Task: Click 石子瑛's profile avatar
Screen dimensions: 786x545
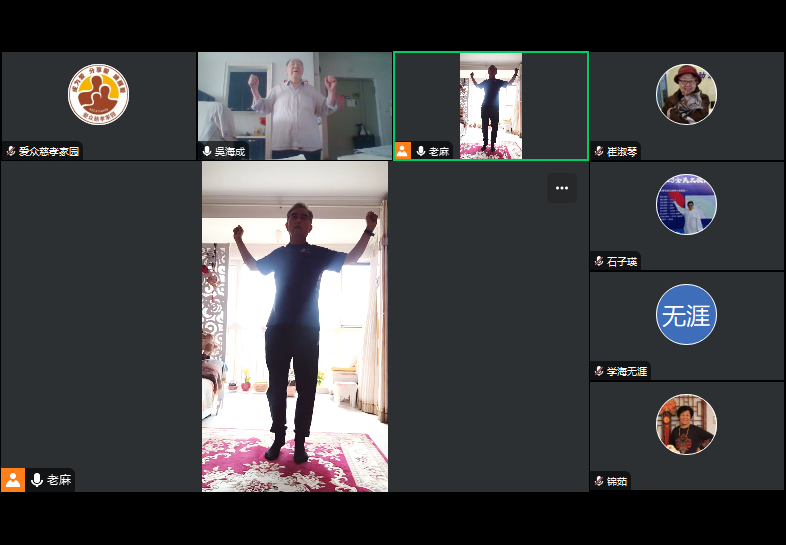Action: click(686, 204)
